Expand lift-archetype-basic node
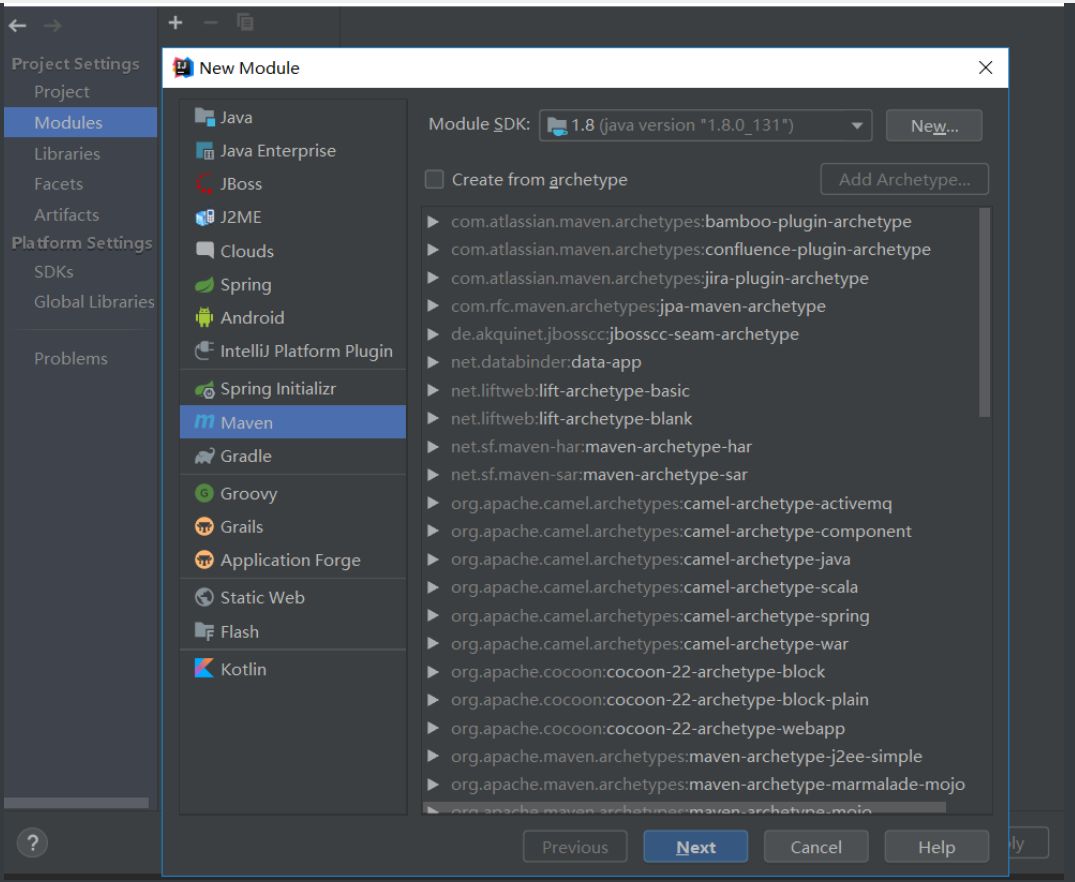Viewport: 1075px width, 882px height. click(x=433, y=390)
